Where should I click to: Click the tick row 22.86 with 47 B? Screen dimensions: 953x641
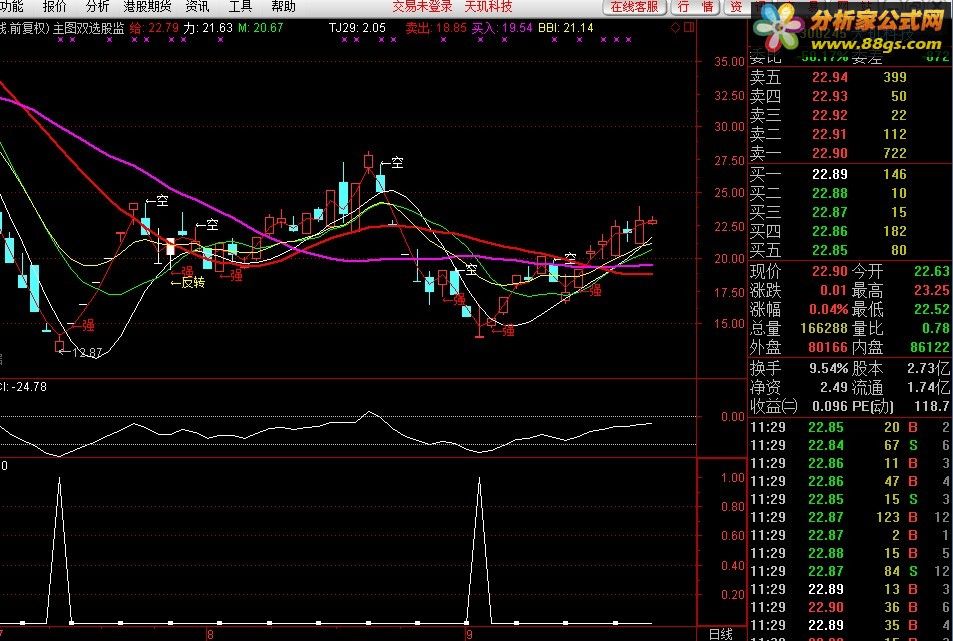tap(850, 481)
